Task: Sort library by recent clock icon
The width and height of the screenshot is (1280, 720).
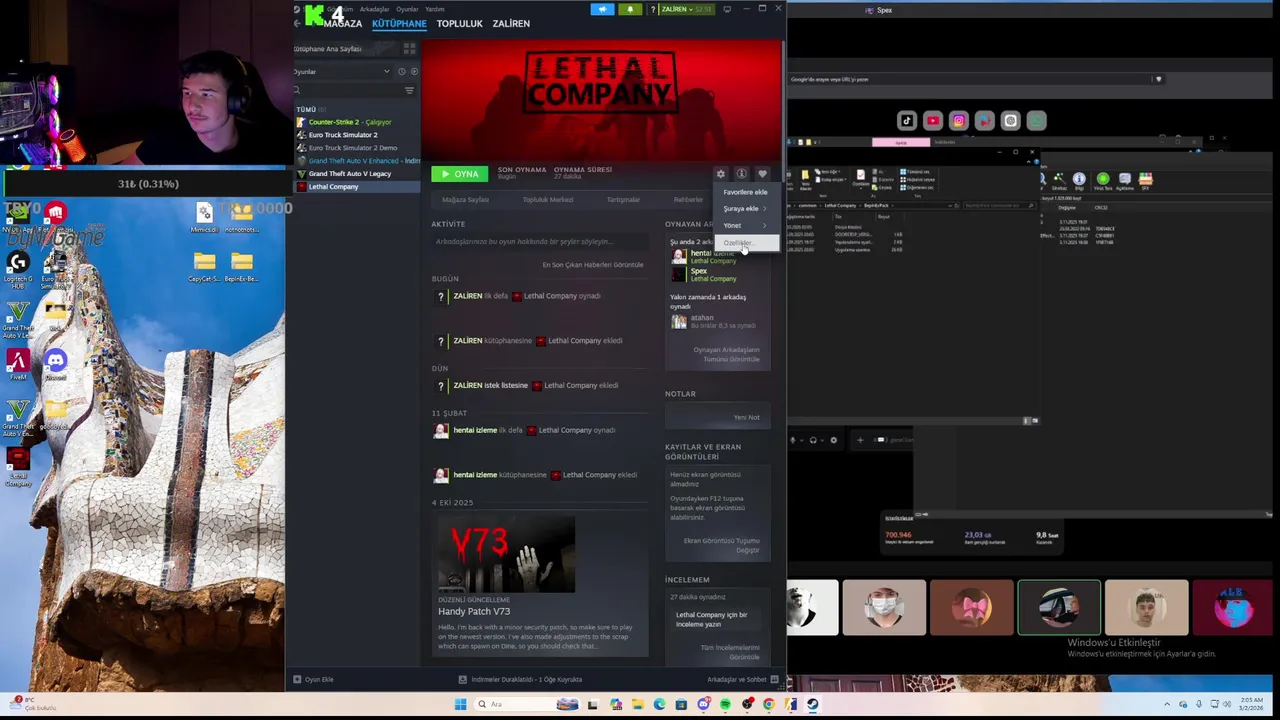Action: 402,71
